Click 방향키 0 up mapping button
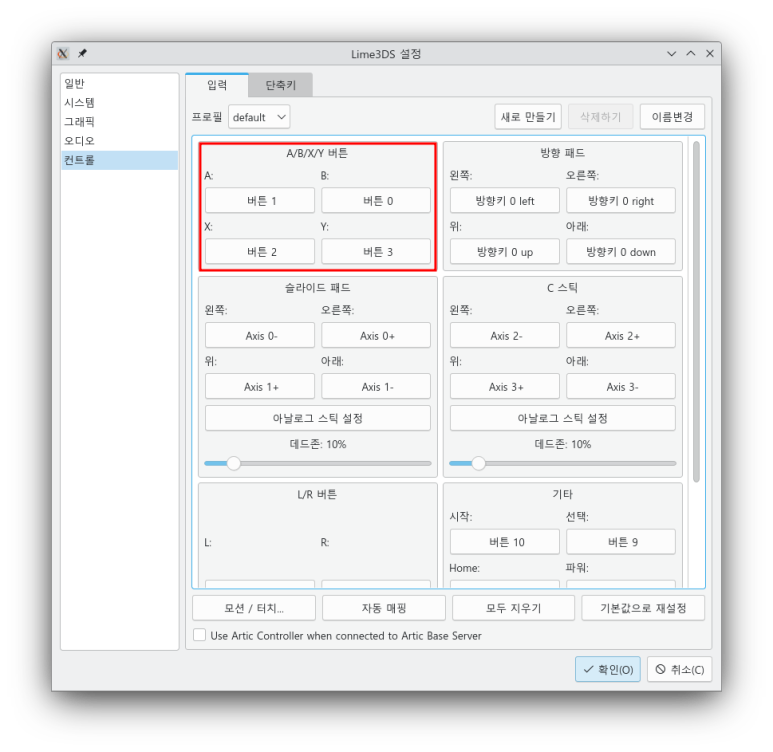 (x=505, y=252)
